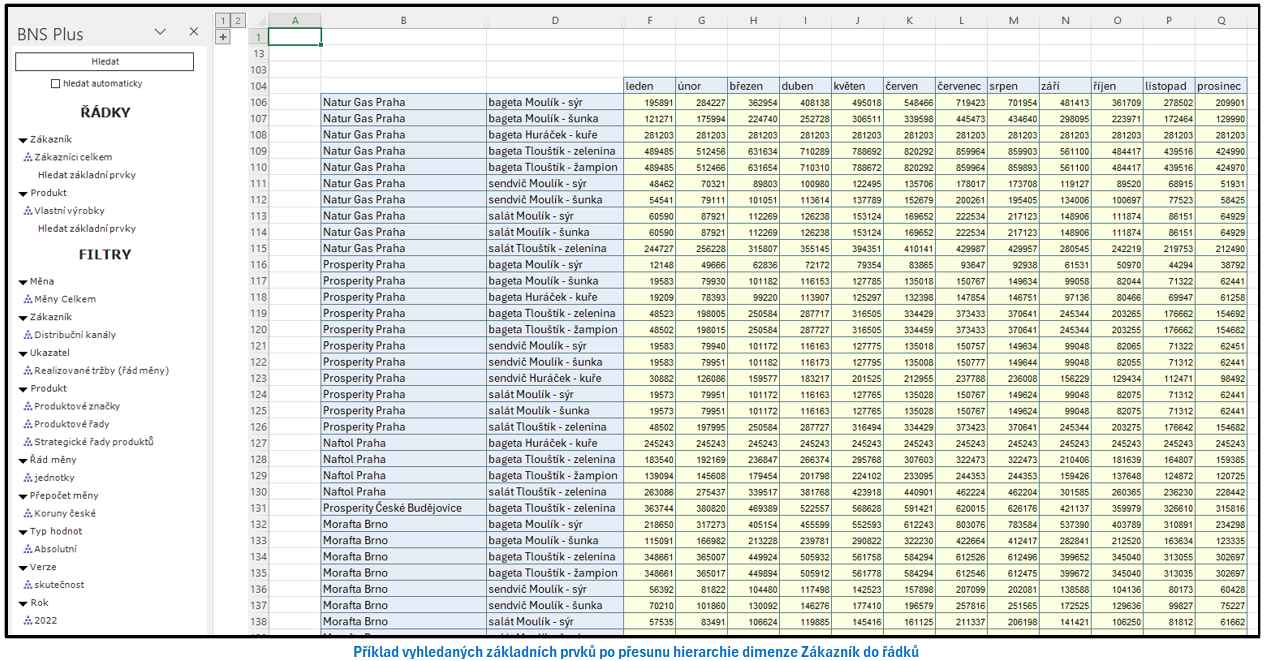Image resolution: width=1264 pixels, height=661 pixels.
Task: Collapse Měna filter group
Action: pyautogui.click(x=22, y=282)
